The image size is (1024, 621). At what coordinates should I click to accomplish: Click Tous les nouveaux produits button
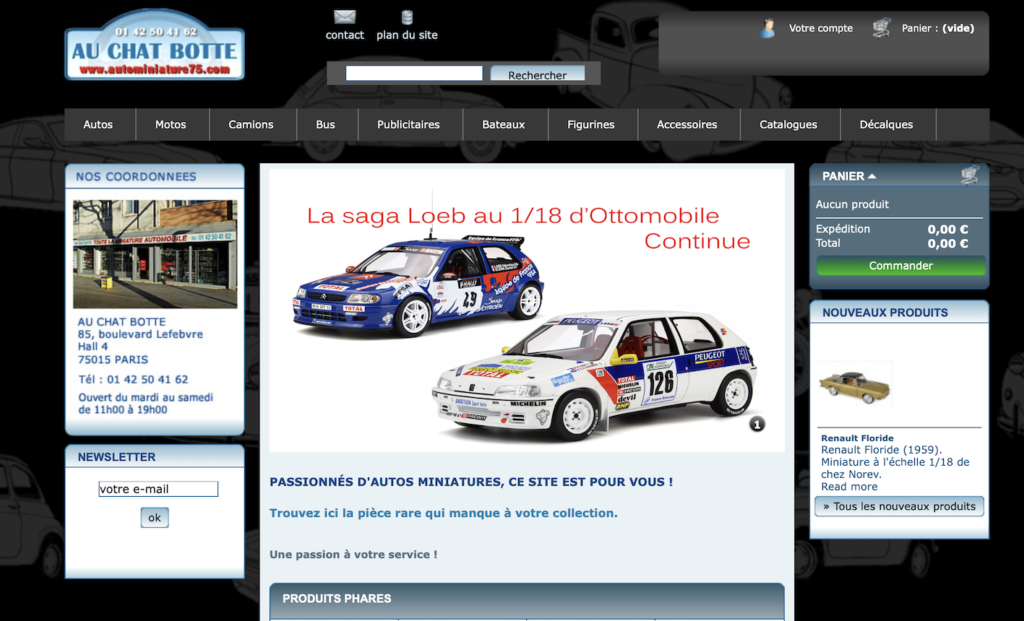point(898,507)
